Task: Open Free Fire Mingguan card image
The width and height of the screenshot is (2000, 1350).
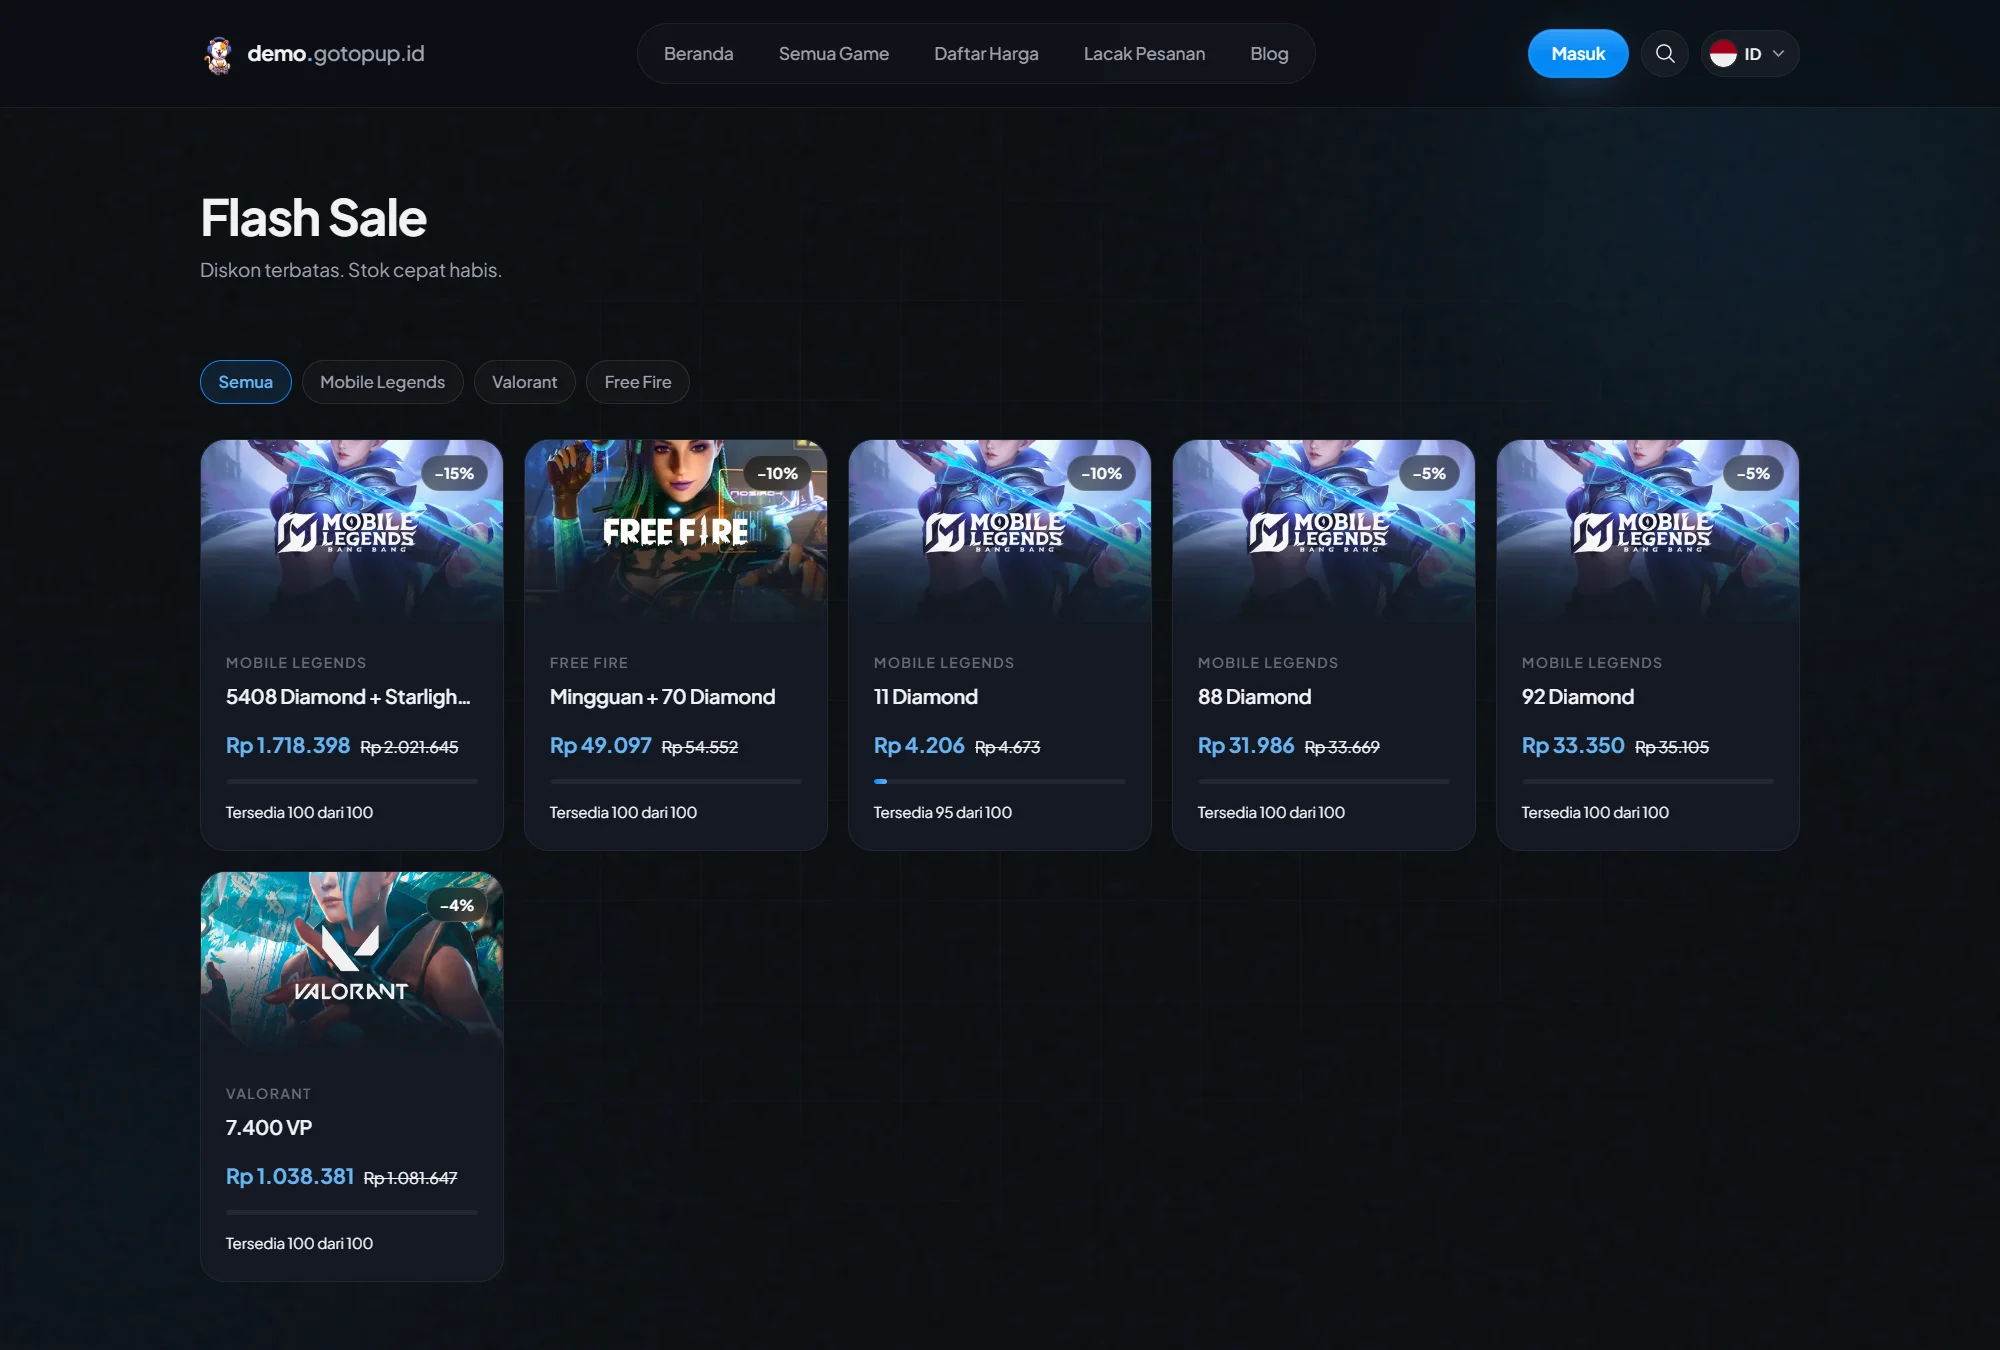Action: click(676, 531)
